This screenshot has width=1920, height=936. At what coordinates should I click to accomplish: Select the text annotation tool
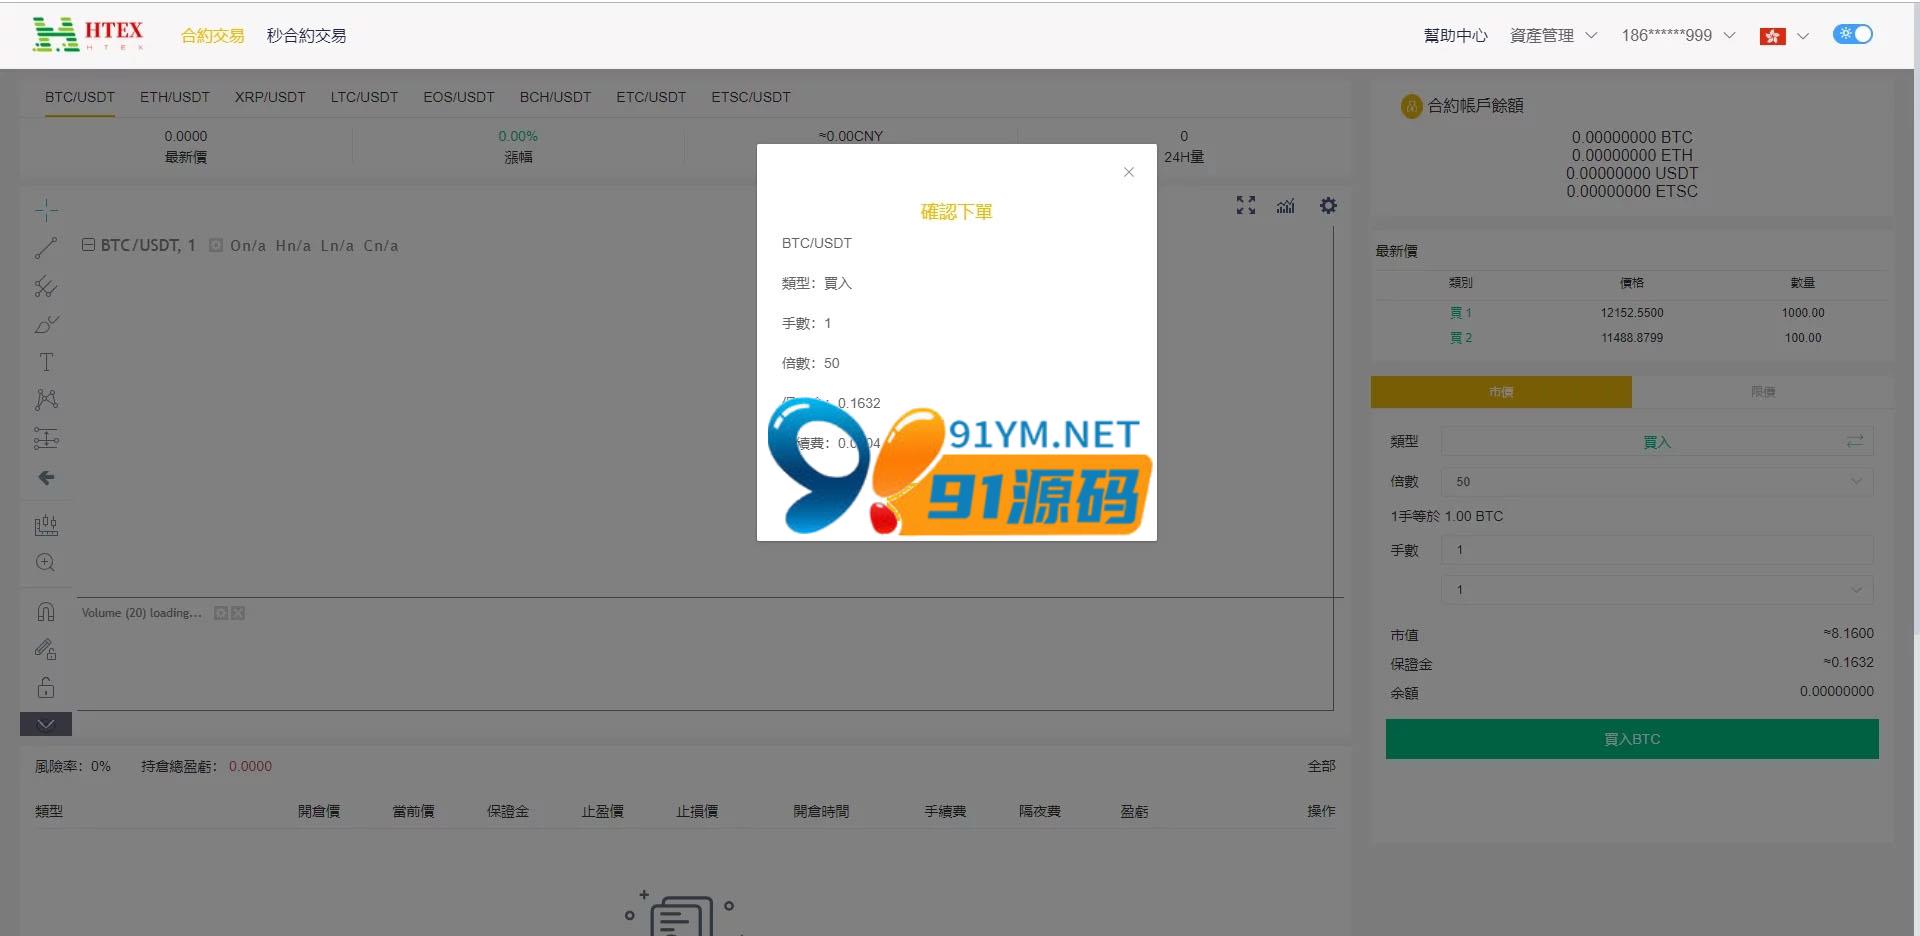46,362
